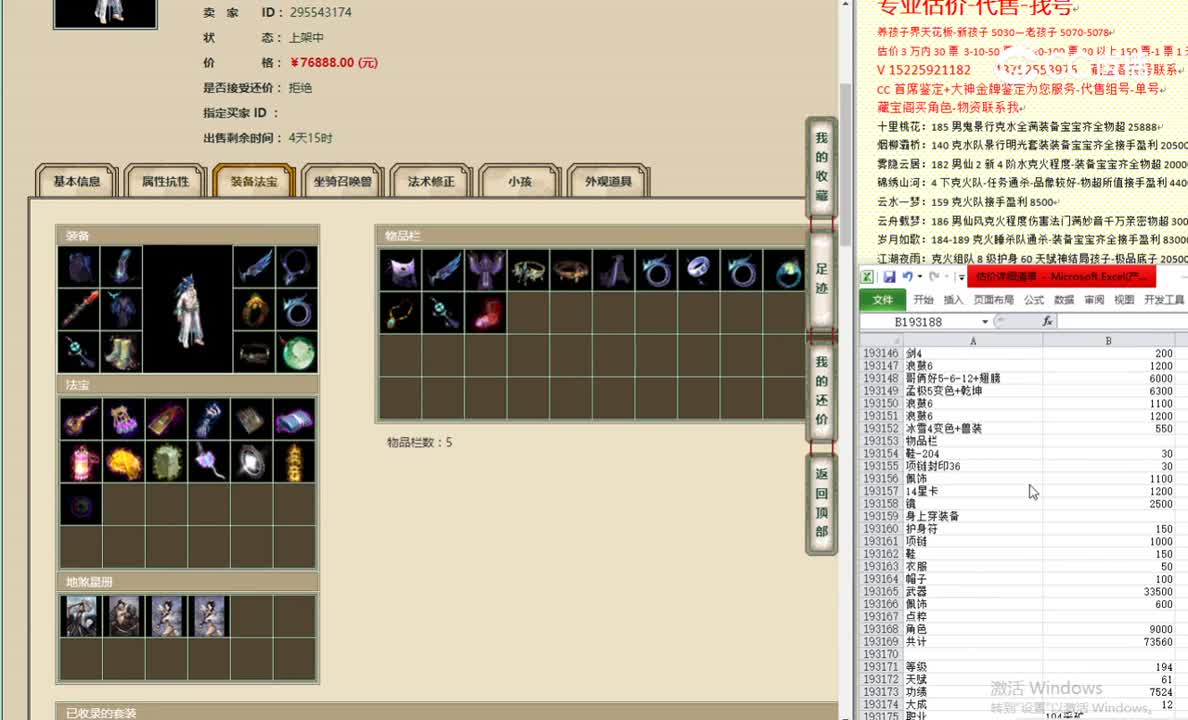This screenshot has width=1188, height=720.
Task: Click the price text ¥76888.00
Action: click(333, 62)
